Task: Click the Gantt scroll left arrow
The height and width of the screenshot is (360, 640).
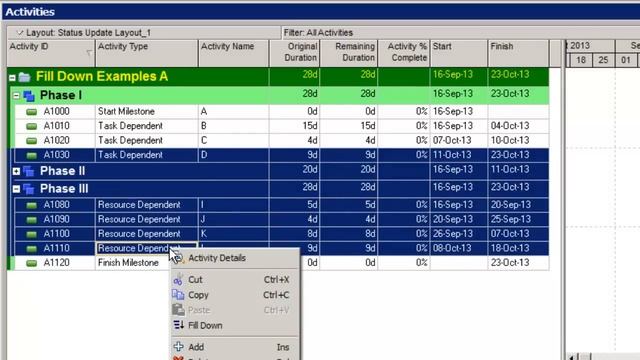Action: click(572, 357)
